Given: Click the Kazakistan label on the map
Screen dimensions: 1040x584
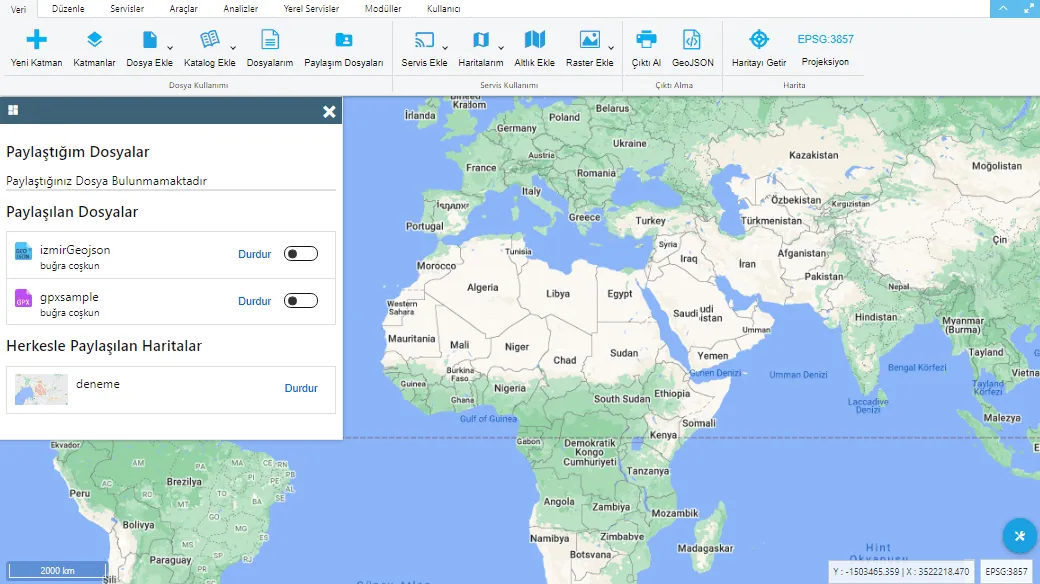Looking at the screenshot, I should pos(813,155).
